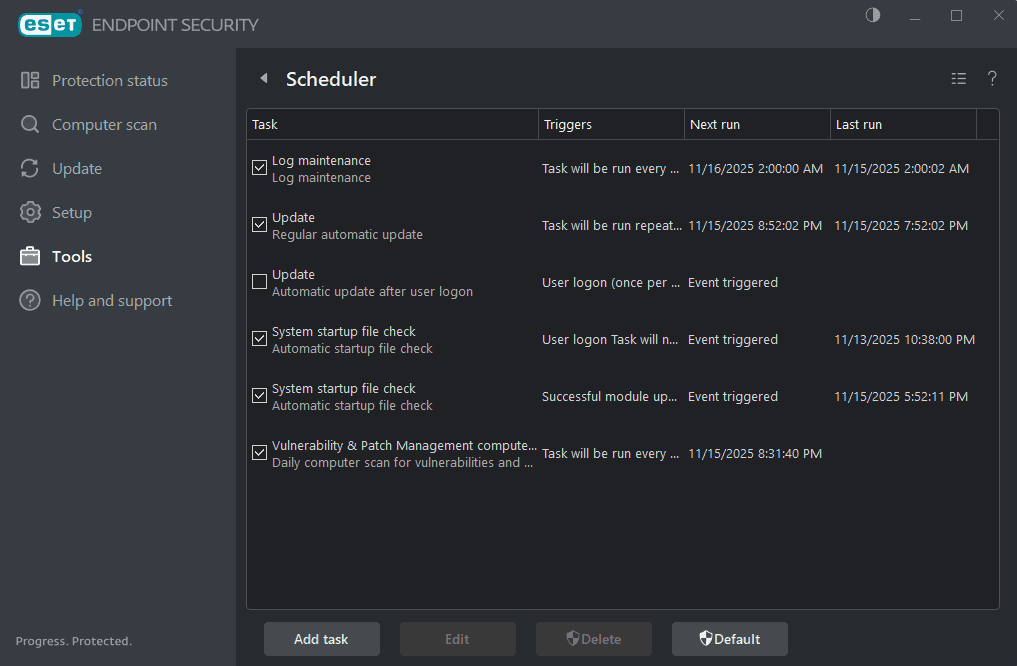Open Update section in sidebar
This screenshot has height=666, width=1017.
point(77,169)
